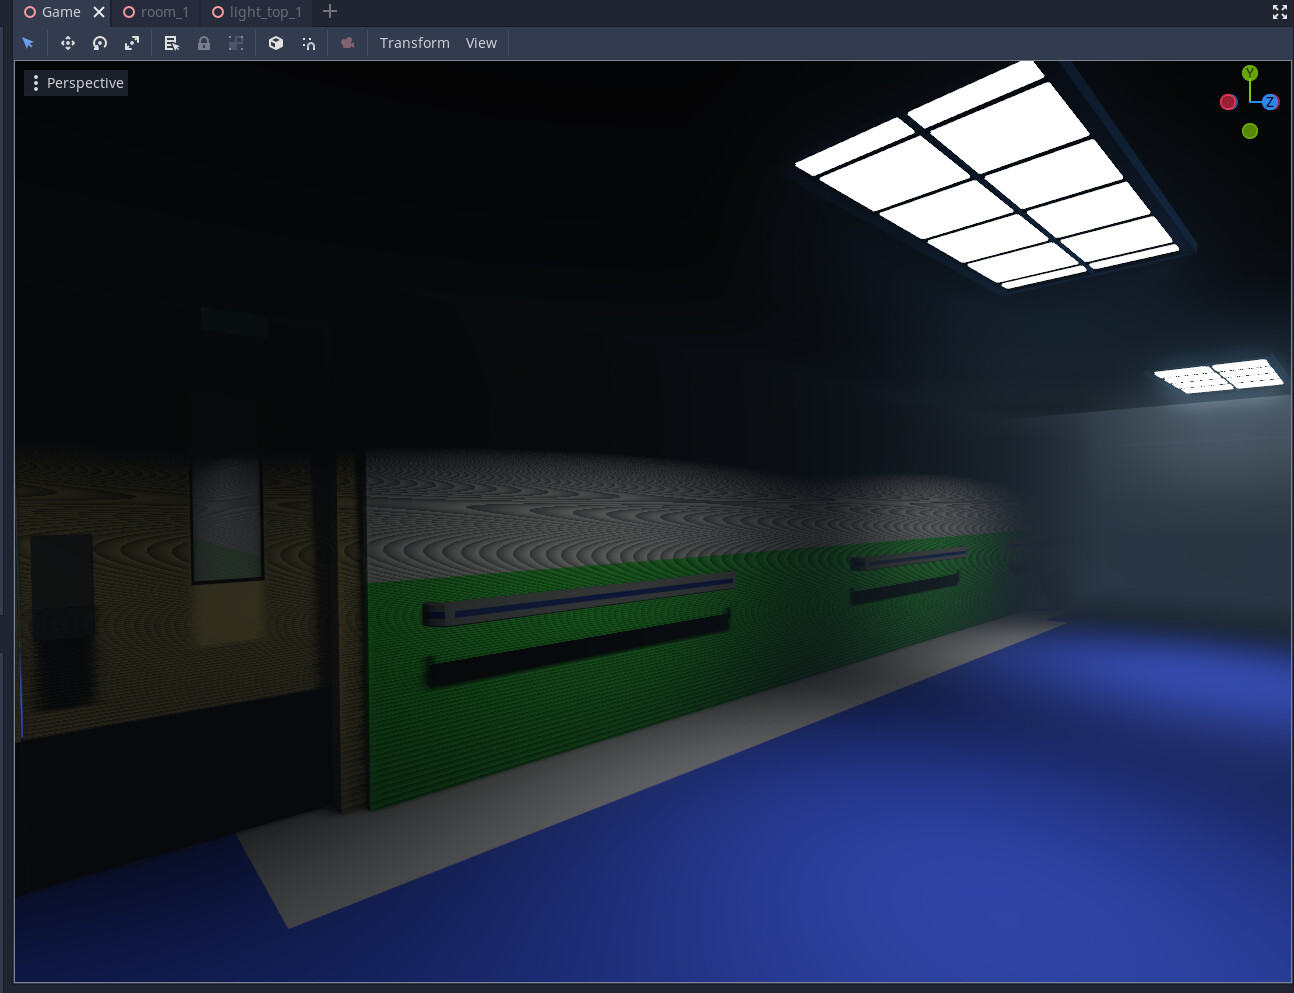This screenshot has height=993, width=1294.
Task: Switch to the light_top_1 scene tab
Action: coord(257,12)
